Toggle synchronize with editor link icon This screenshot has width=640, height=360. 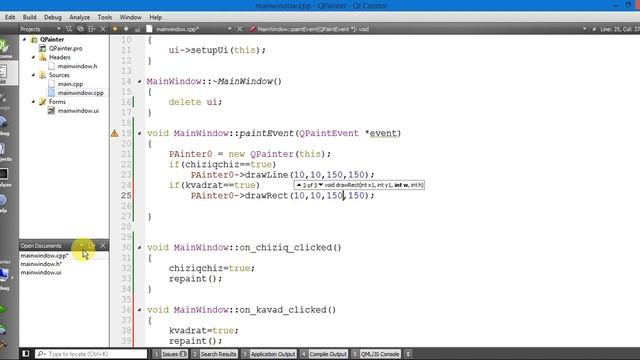80,29
